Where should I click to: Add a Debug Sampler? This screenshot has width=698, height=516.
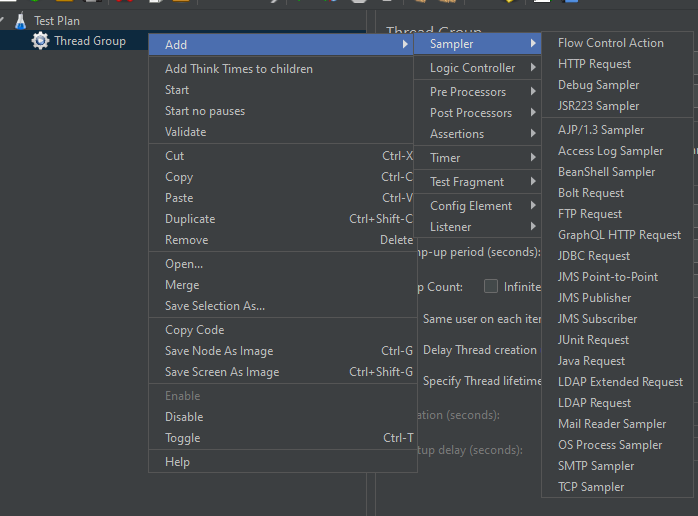click(617, 85)
